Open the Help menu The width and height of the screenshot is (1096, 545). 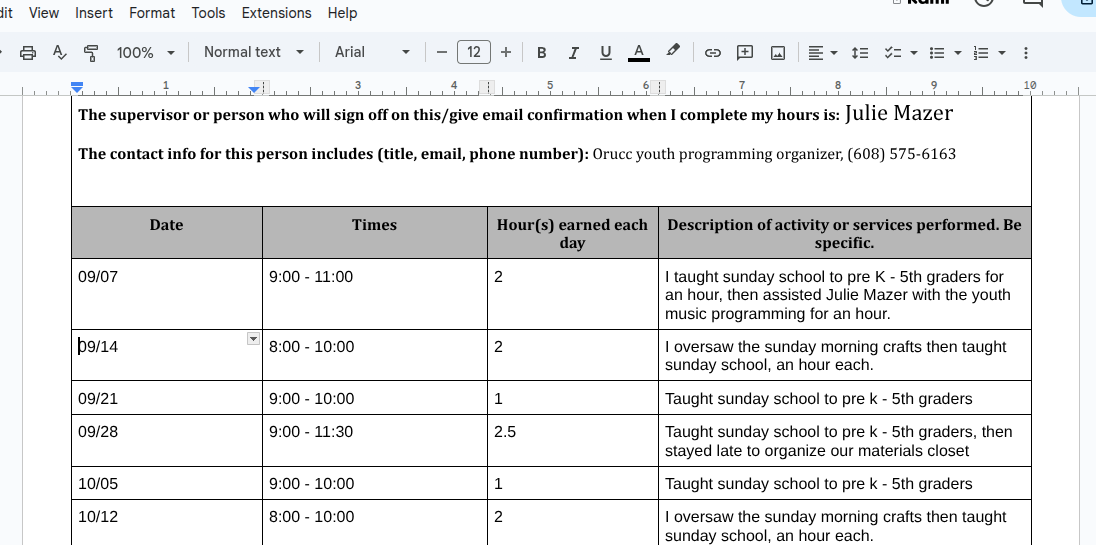click(x=342, y=13)
